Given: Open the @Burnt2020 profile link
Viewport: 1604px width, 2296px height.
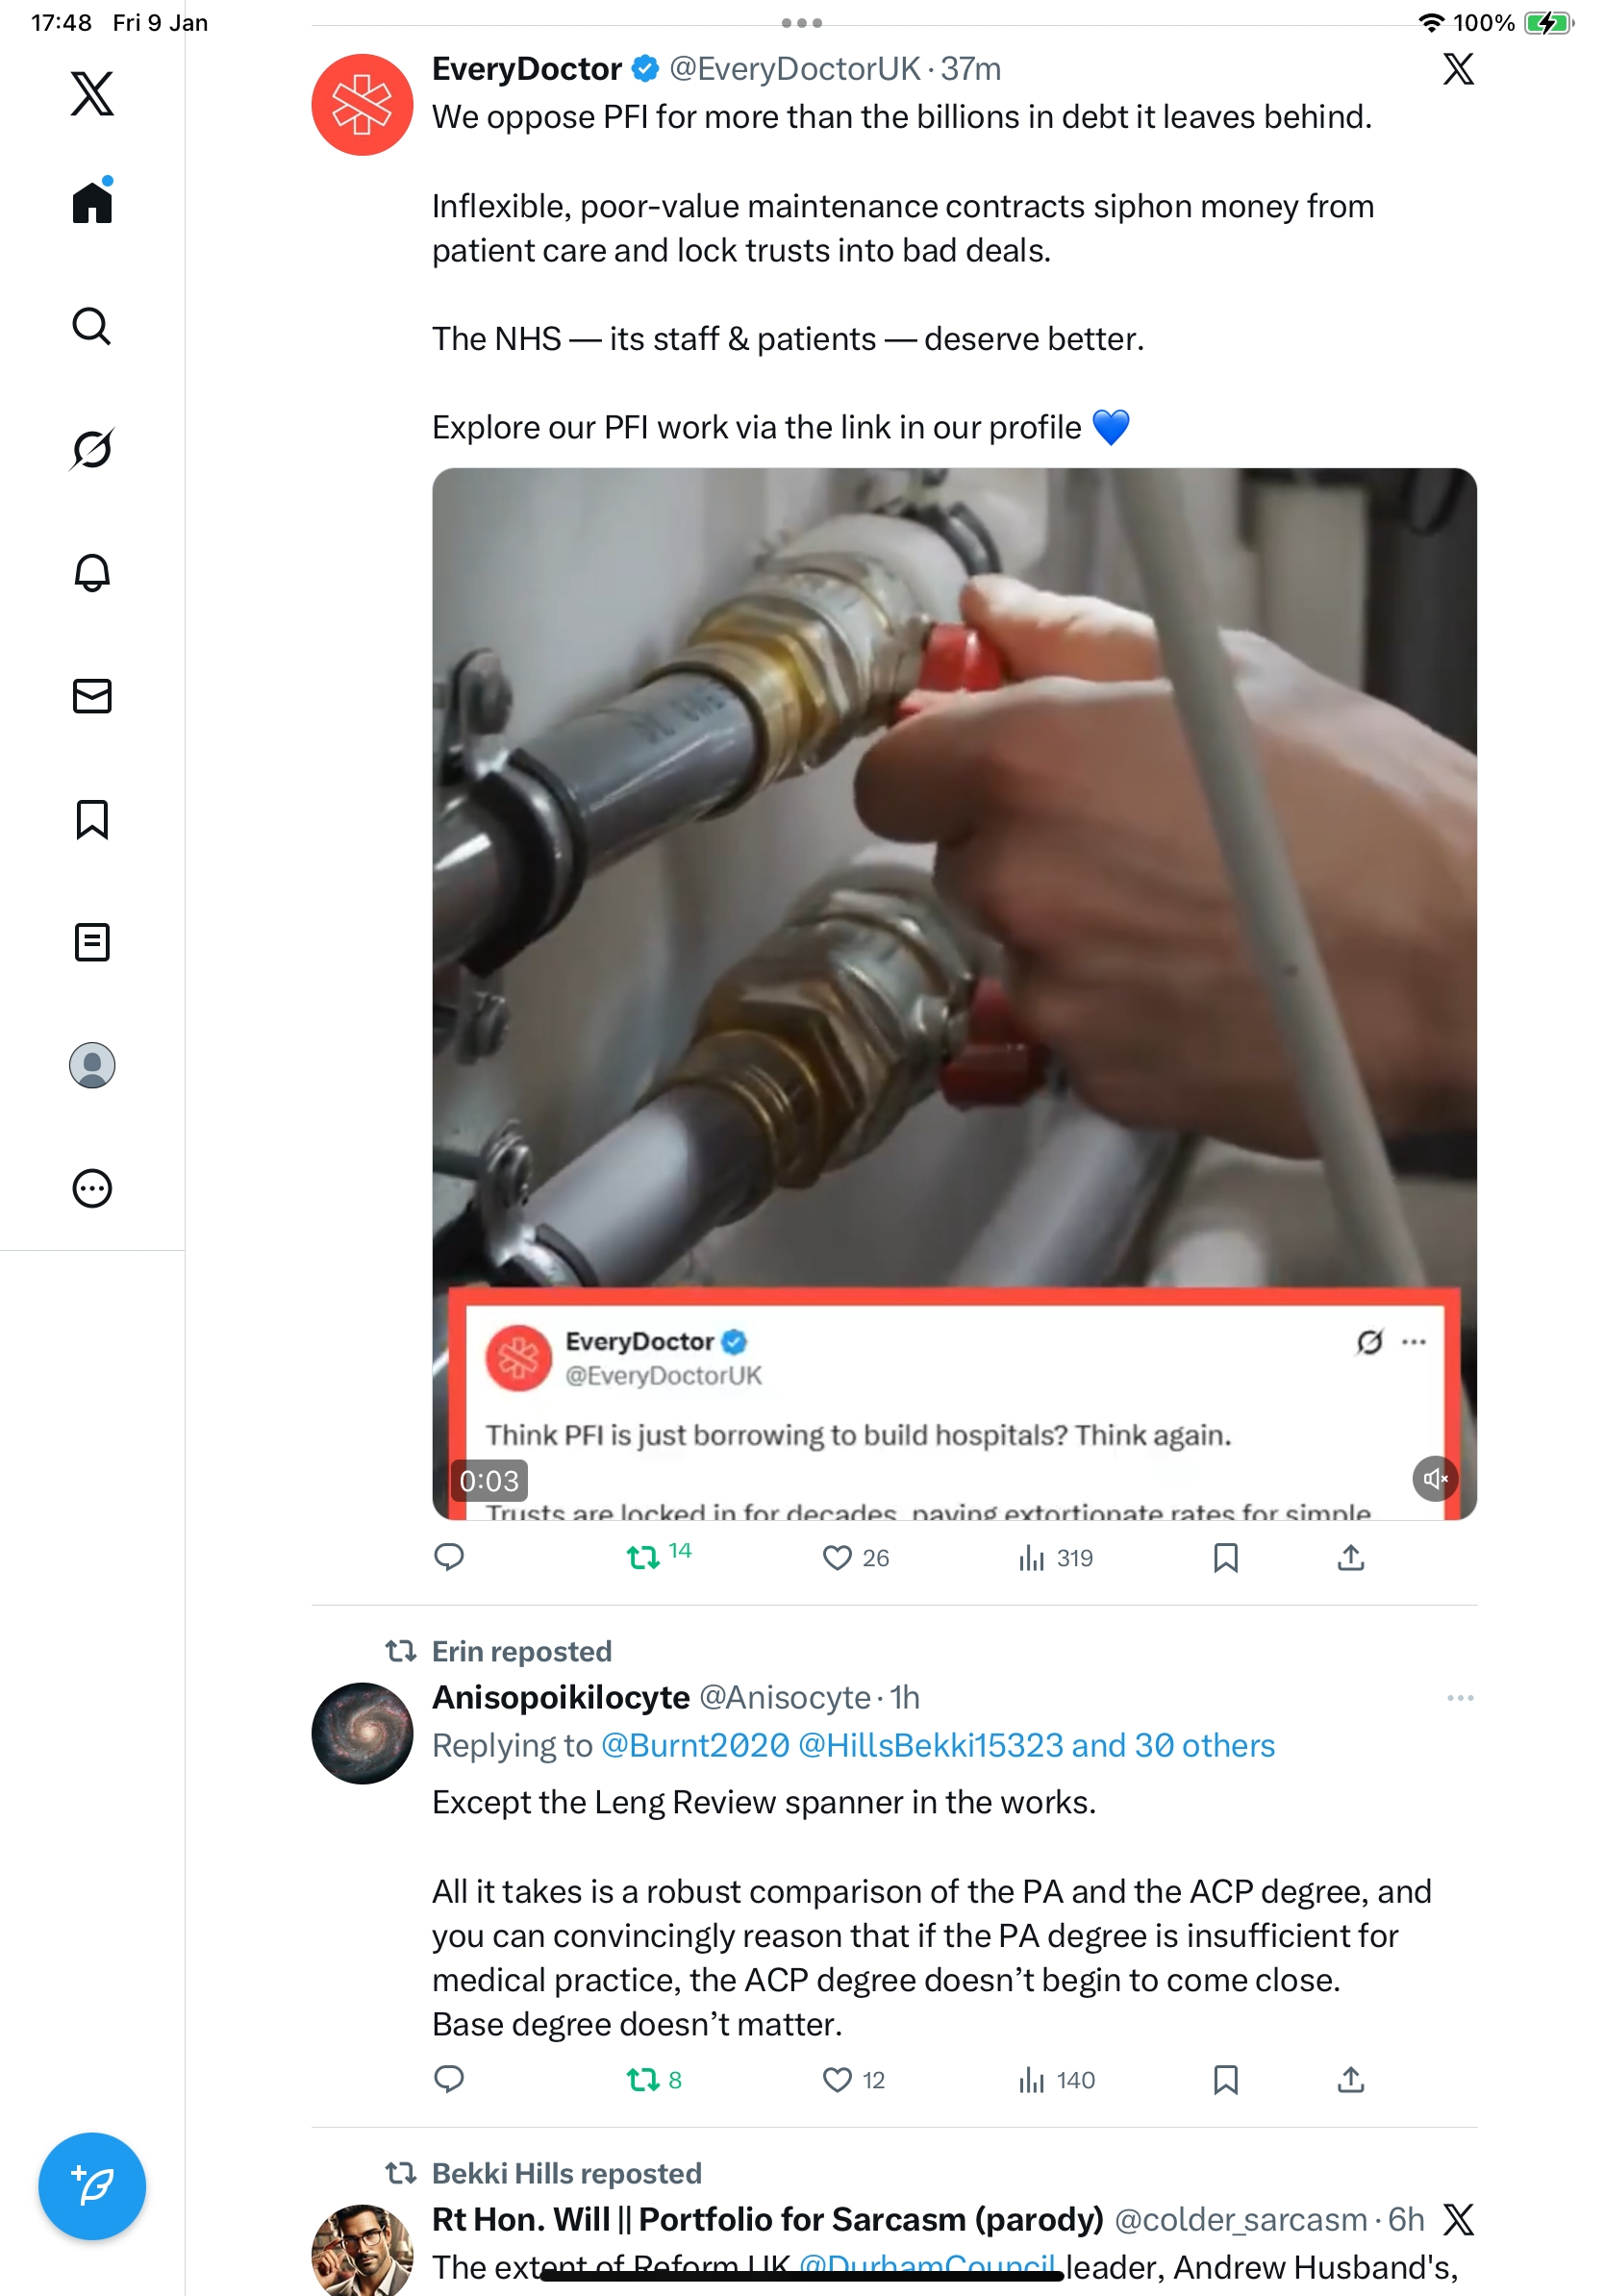Looking at the screenshot, I should point(695,1745).
